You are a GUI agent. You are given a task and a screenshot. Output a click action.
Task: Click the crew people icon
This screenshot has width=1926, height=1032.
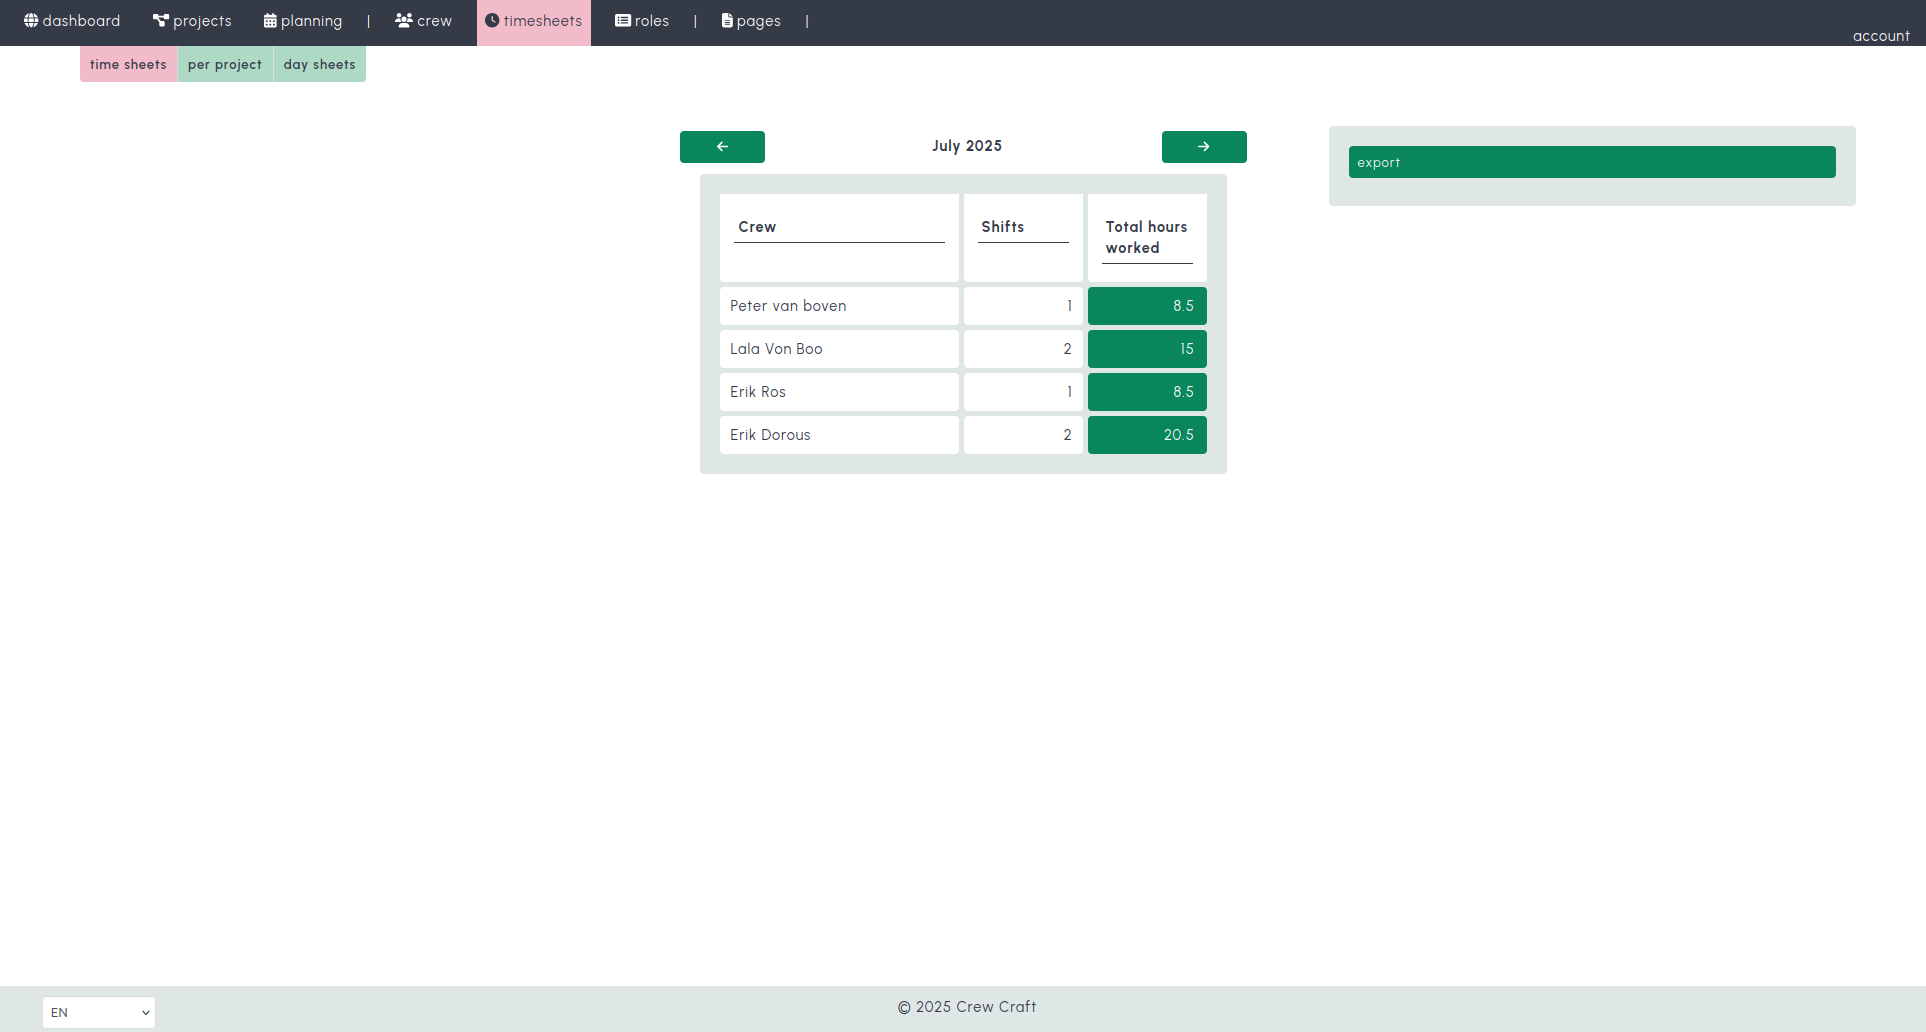coord(404,20)
